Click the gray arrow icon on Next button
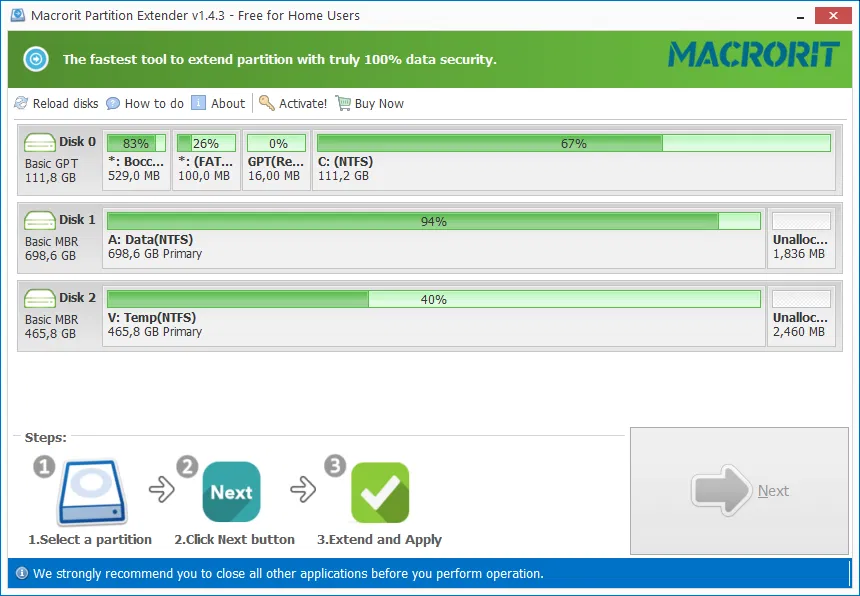860x596 pixels. tap(721, 490)
